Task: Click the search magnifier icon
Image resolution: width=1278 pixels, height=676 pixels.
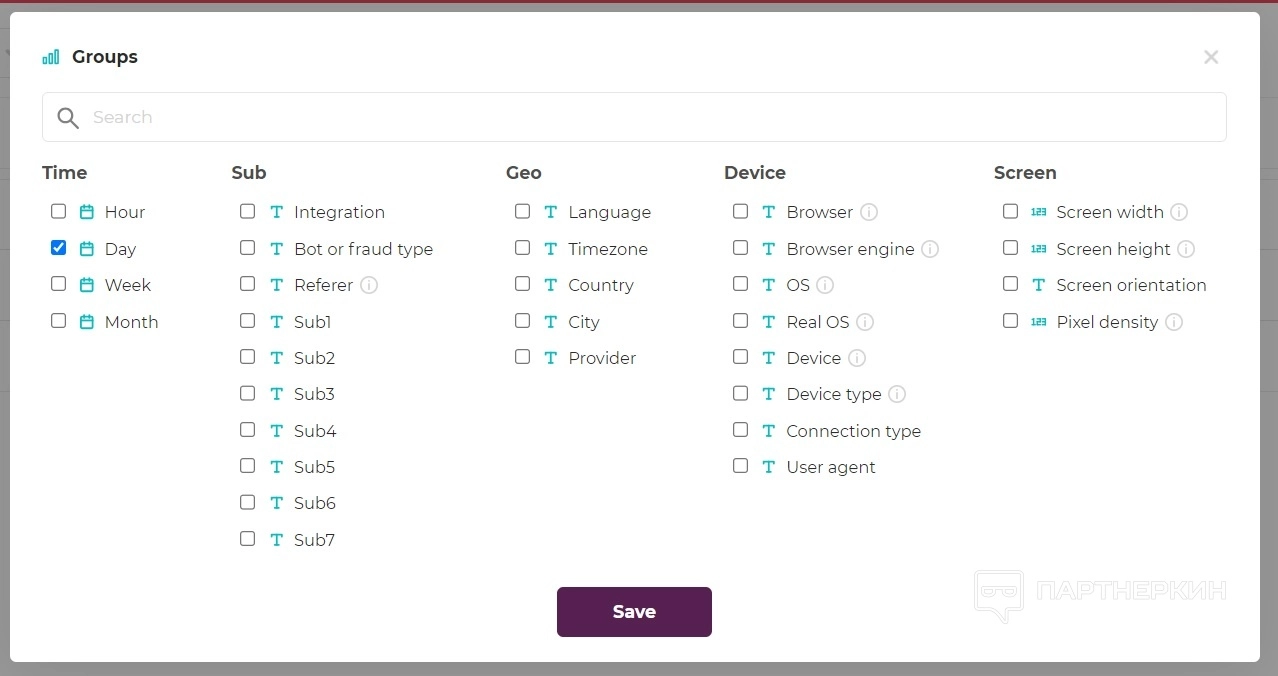Action: coord(68,118)
